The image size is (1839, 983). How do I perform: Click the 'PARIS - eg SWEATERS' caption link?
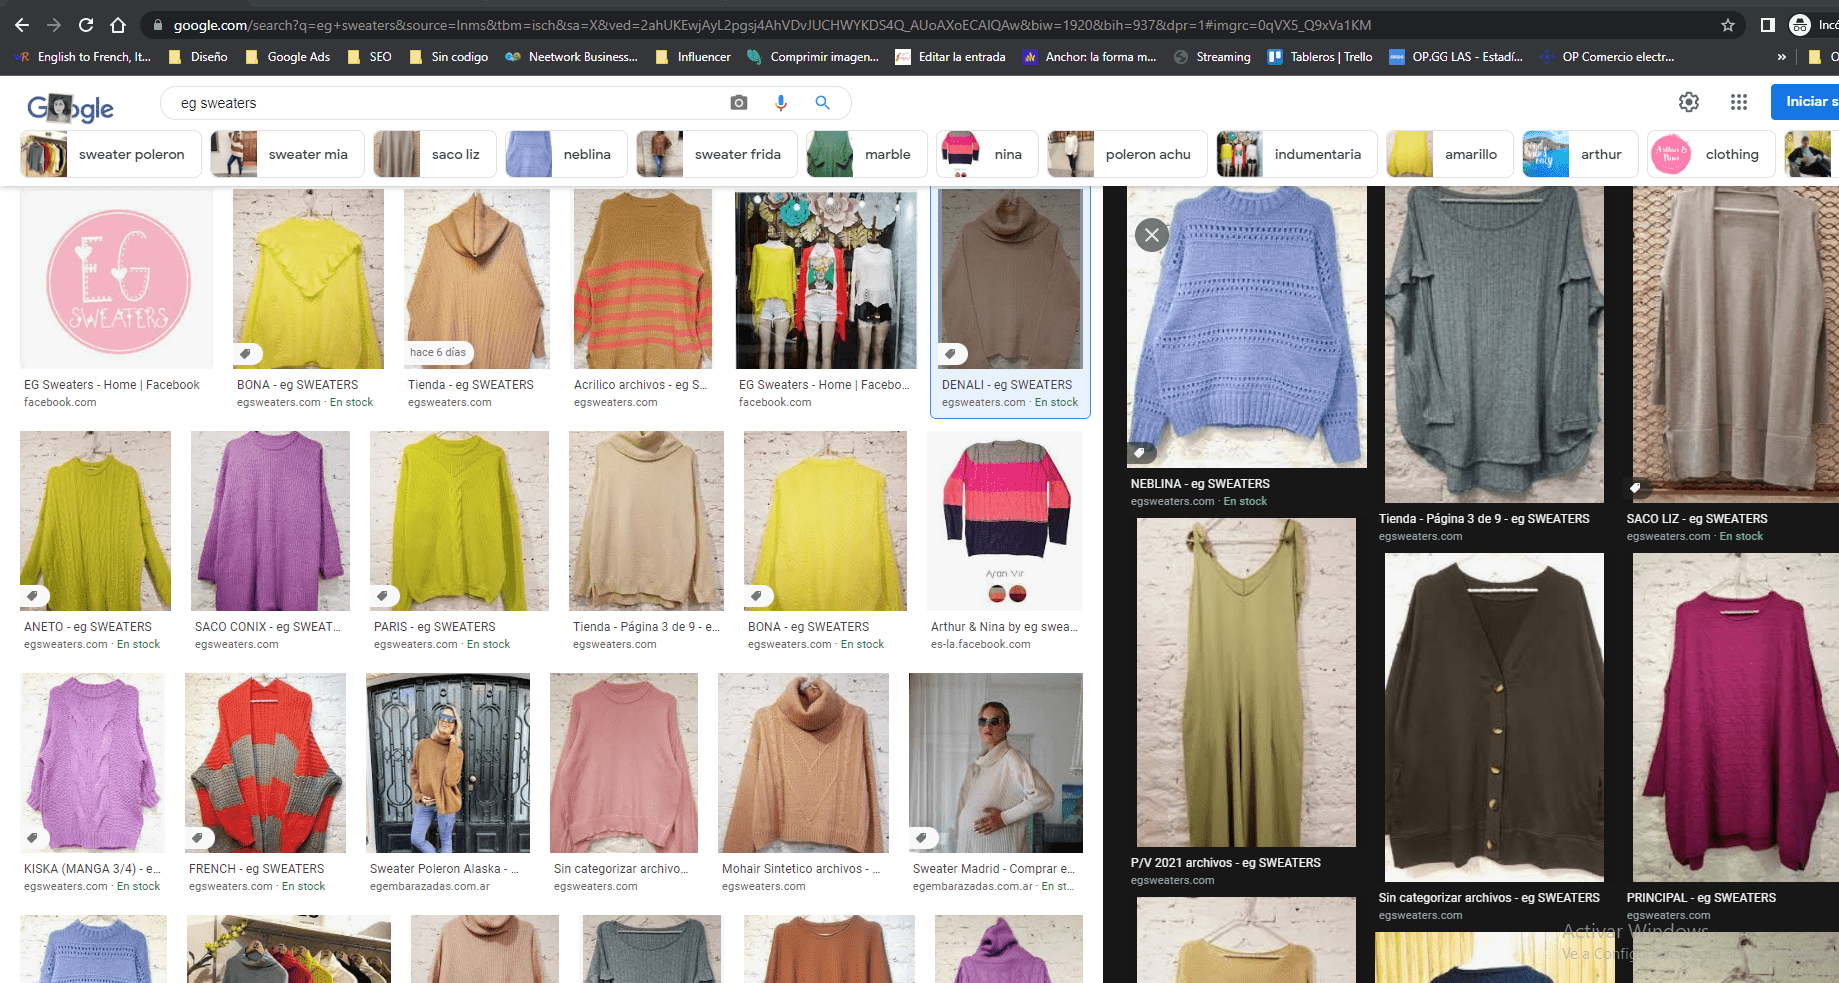(x=434, y=627)
